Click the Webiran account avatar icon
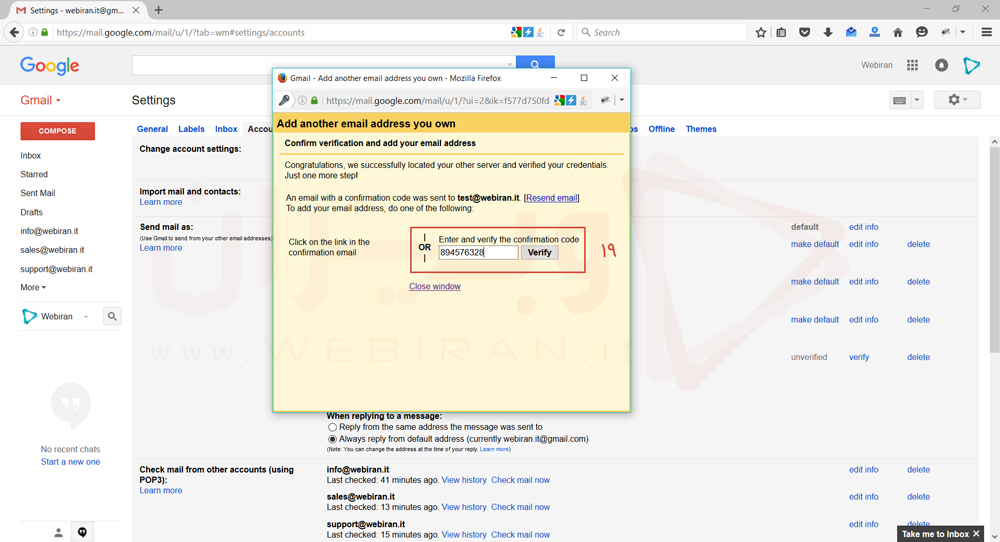The image size is (1000, 542). [x=971, y=65]
